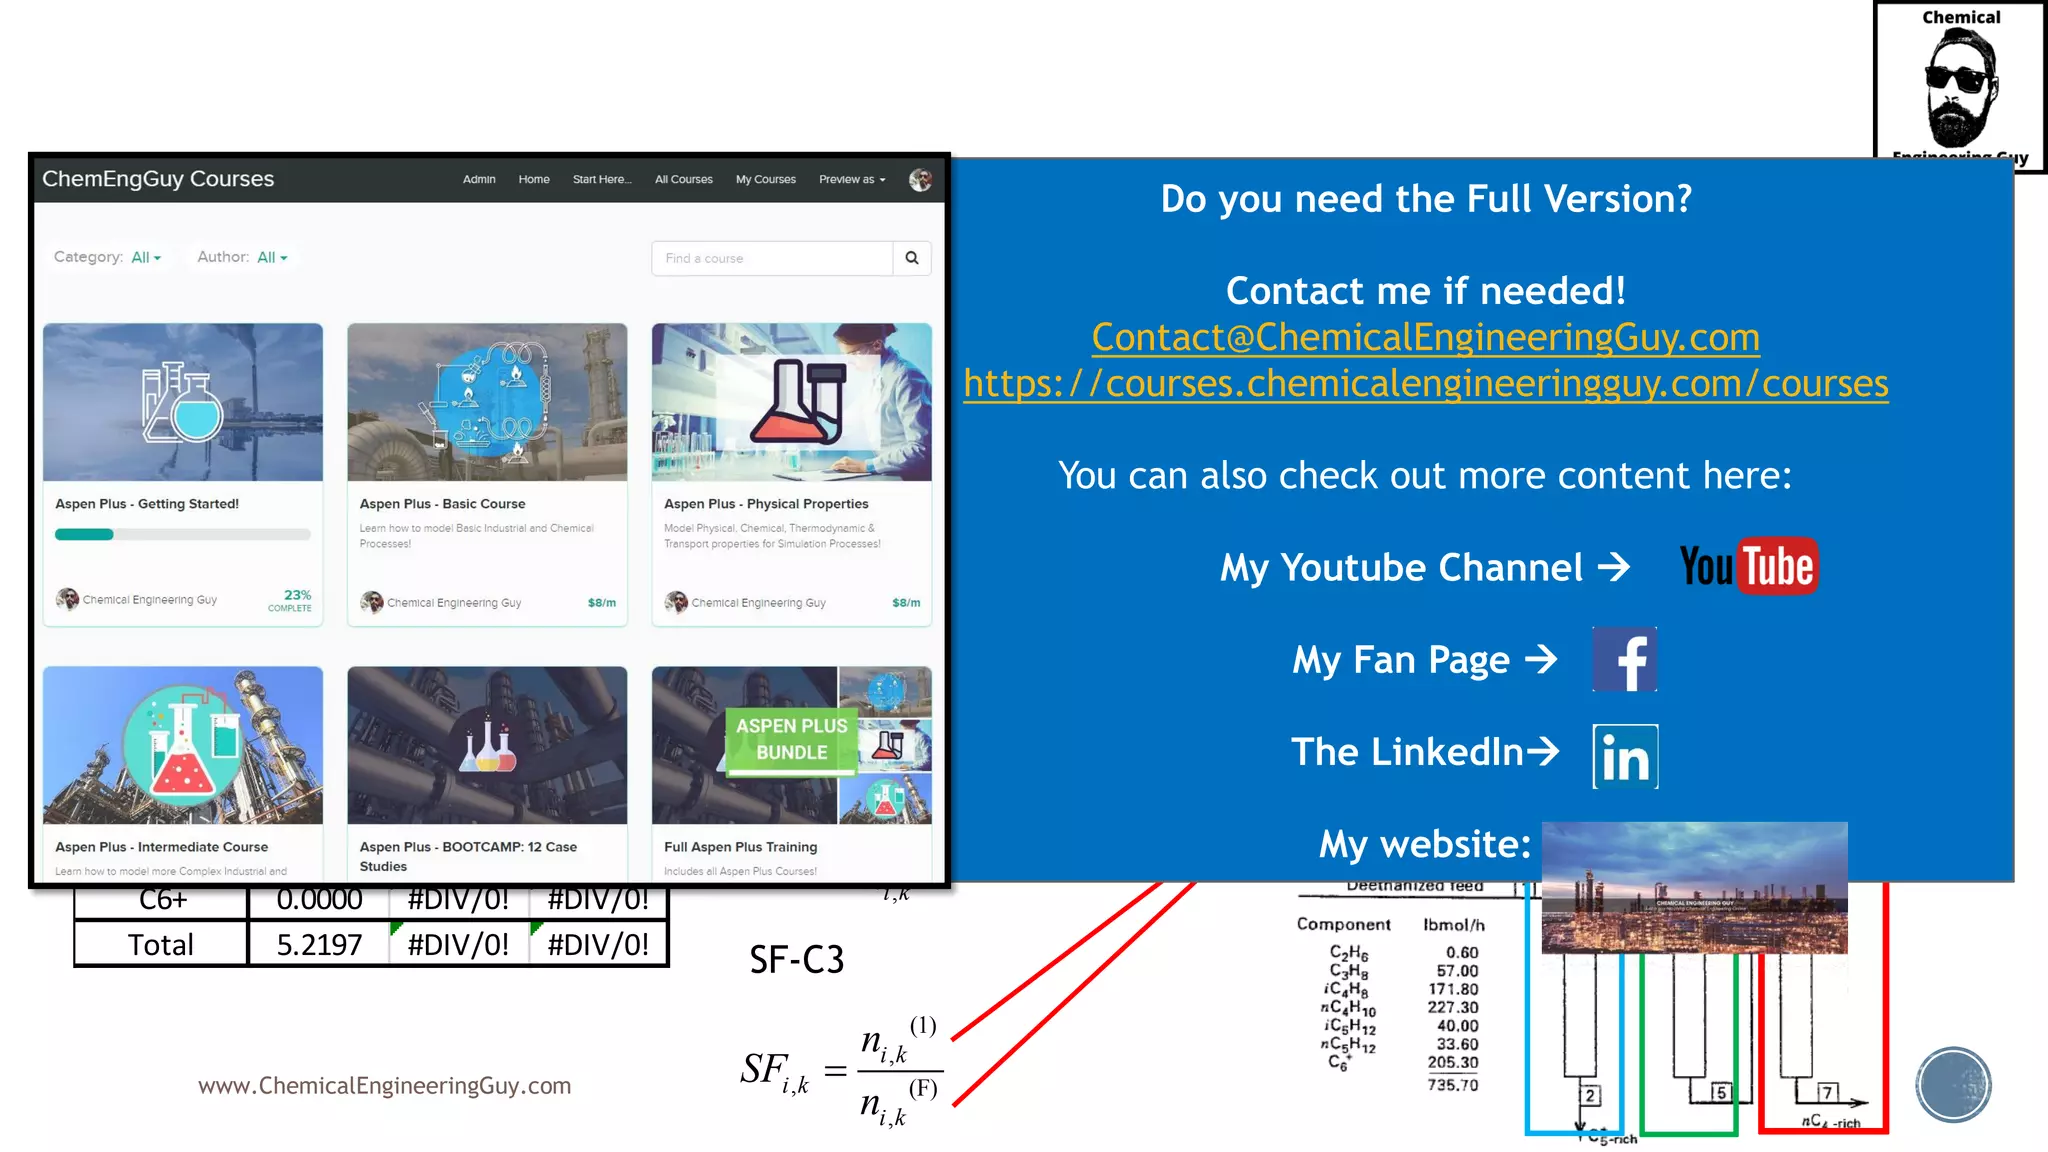
Task: Open Aspen Plus - Intermediate Course thumbnail
Action: [x=183, y=746]
